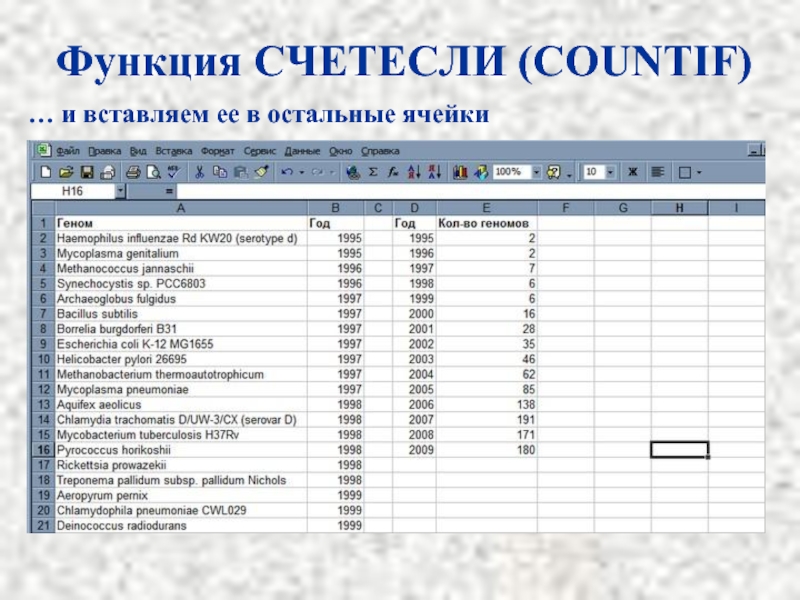Run the spelling check
The width and height of the screenshot is (800, 600).
pos(173,172)
